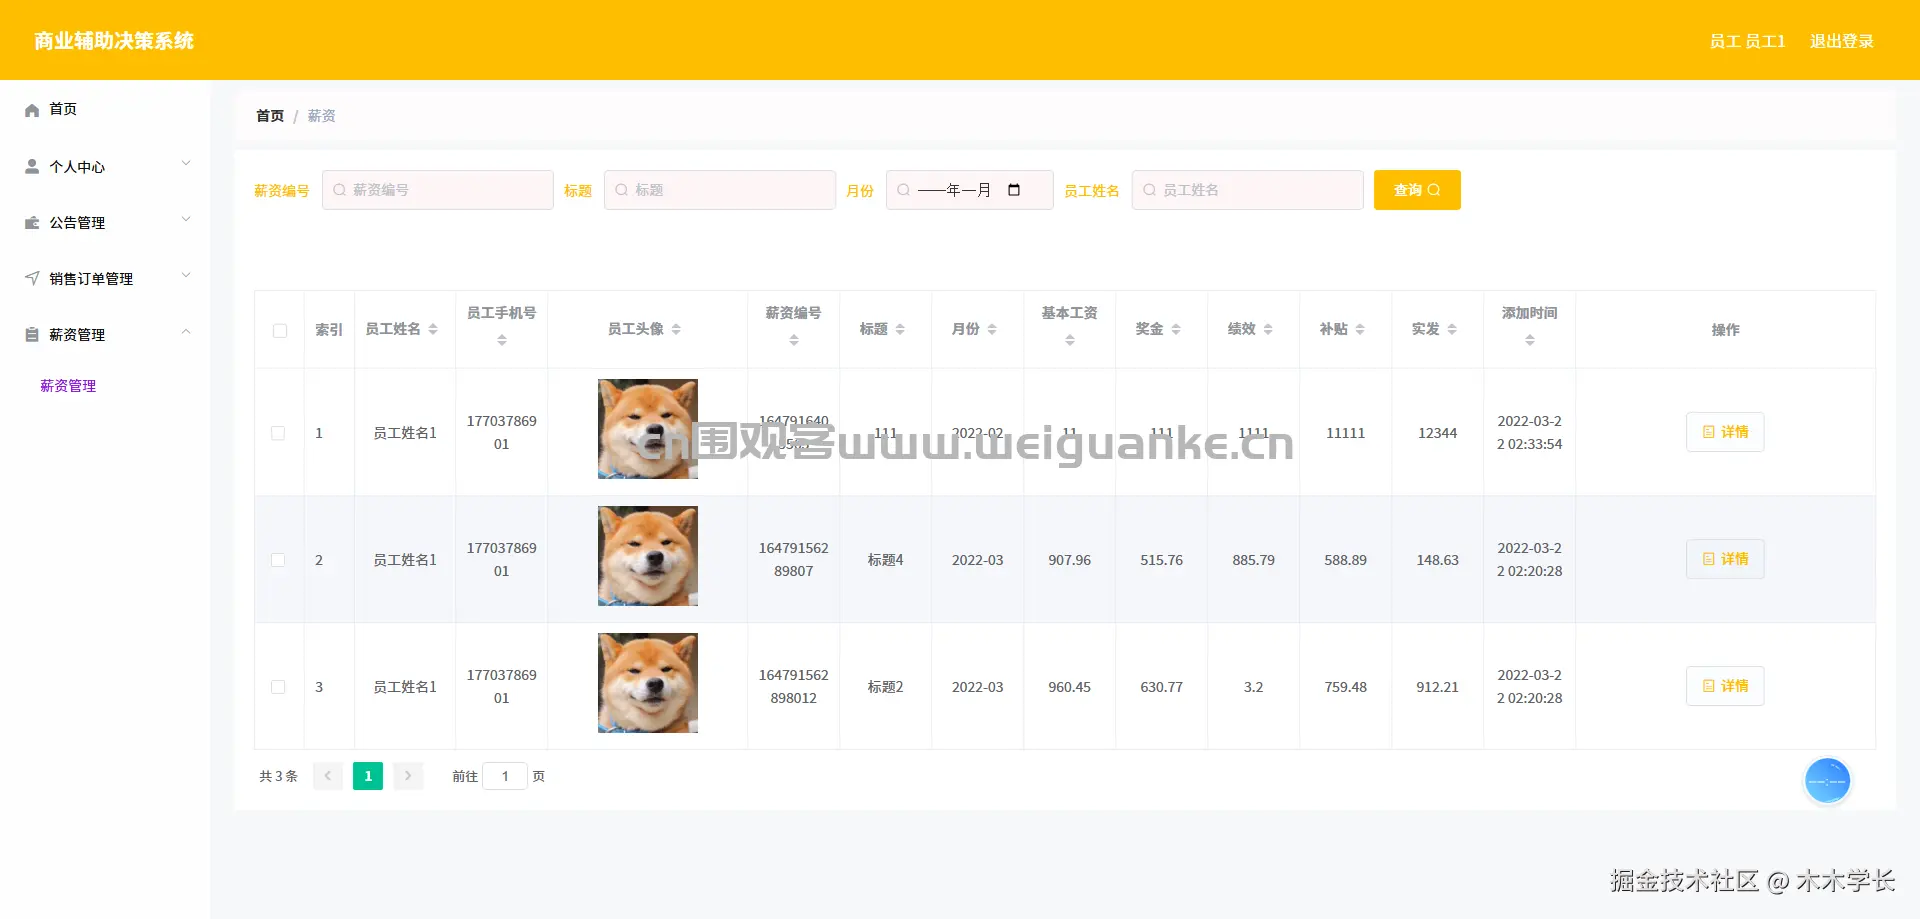The height and width of the screenshot is (919, 1920).
Task: Sort by 补贴 column arrows
Action: pos(1360,329)
